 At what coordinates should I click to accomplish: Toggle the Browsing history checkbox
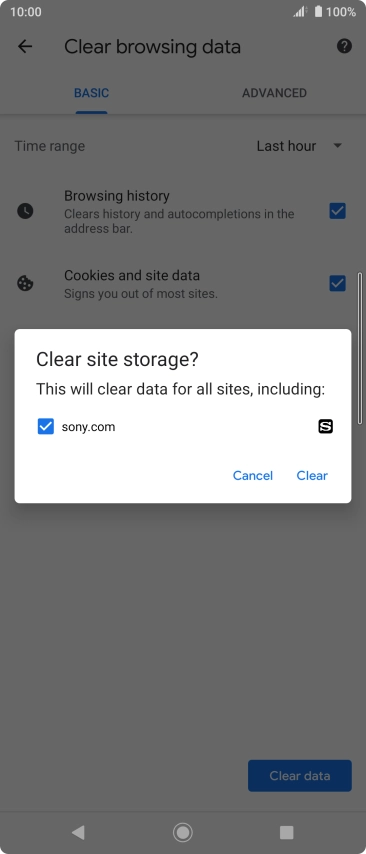[x=338, y=211]
